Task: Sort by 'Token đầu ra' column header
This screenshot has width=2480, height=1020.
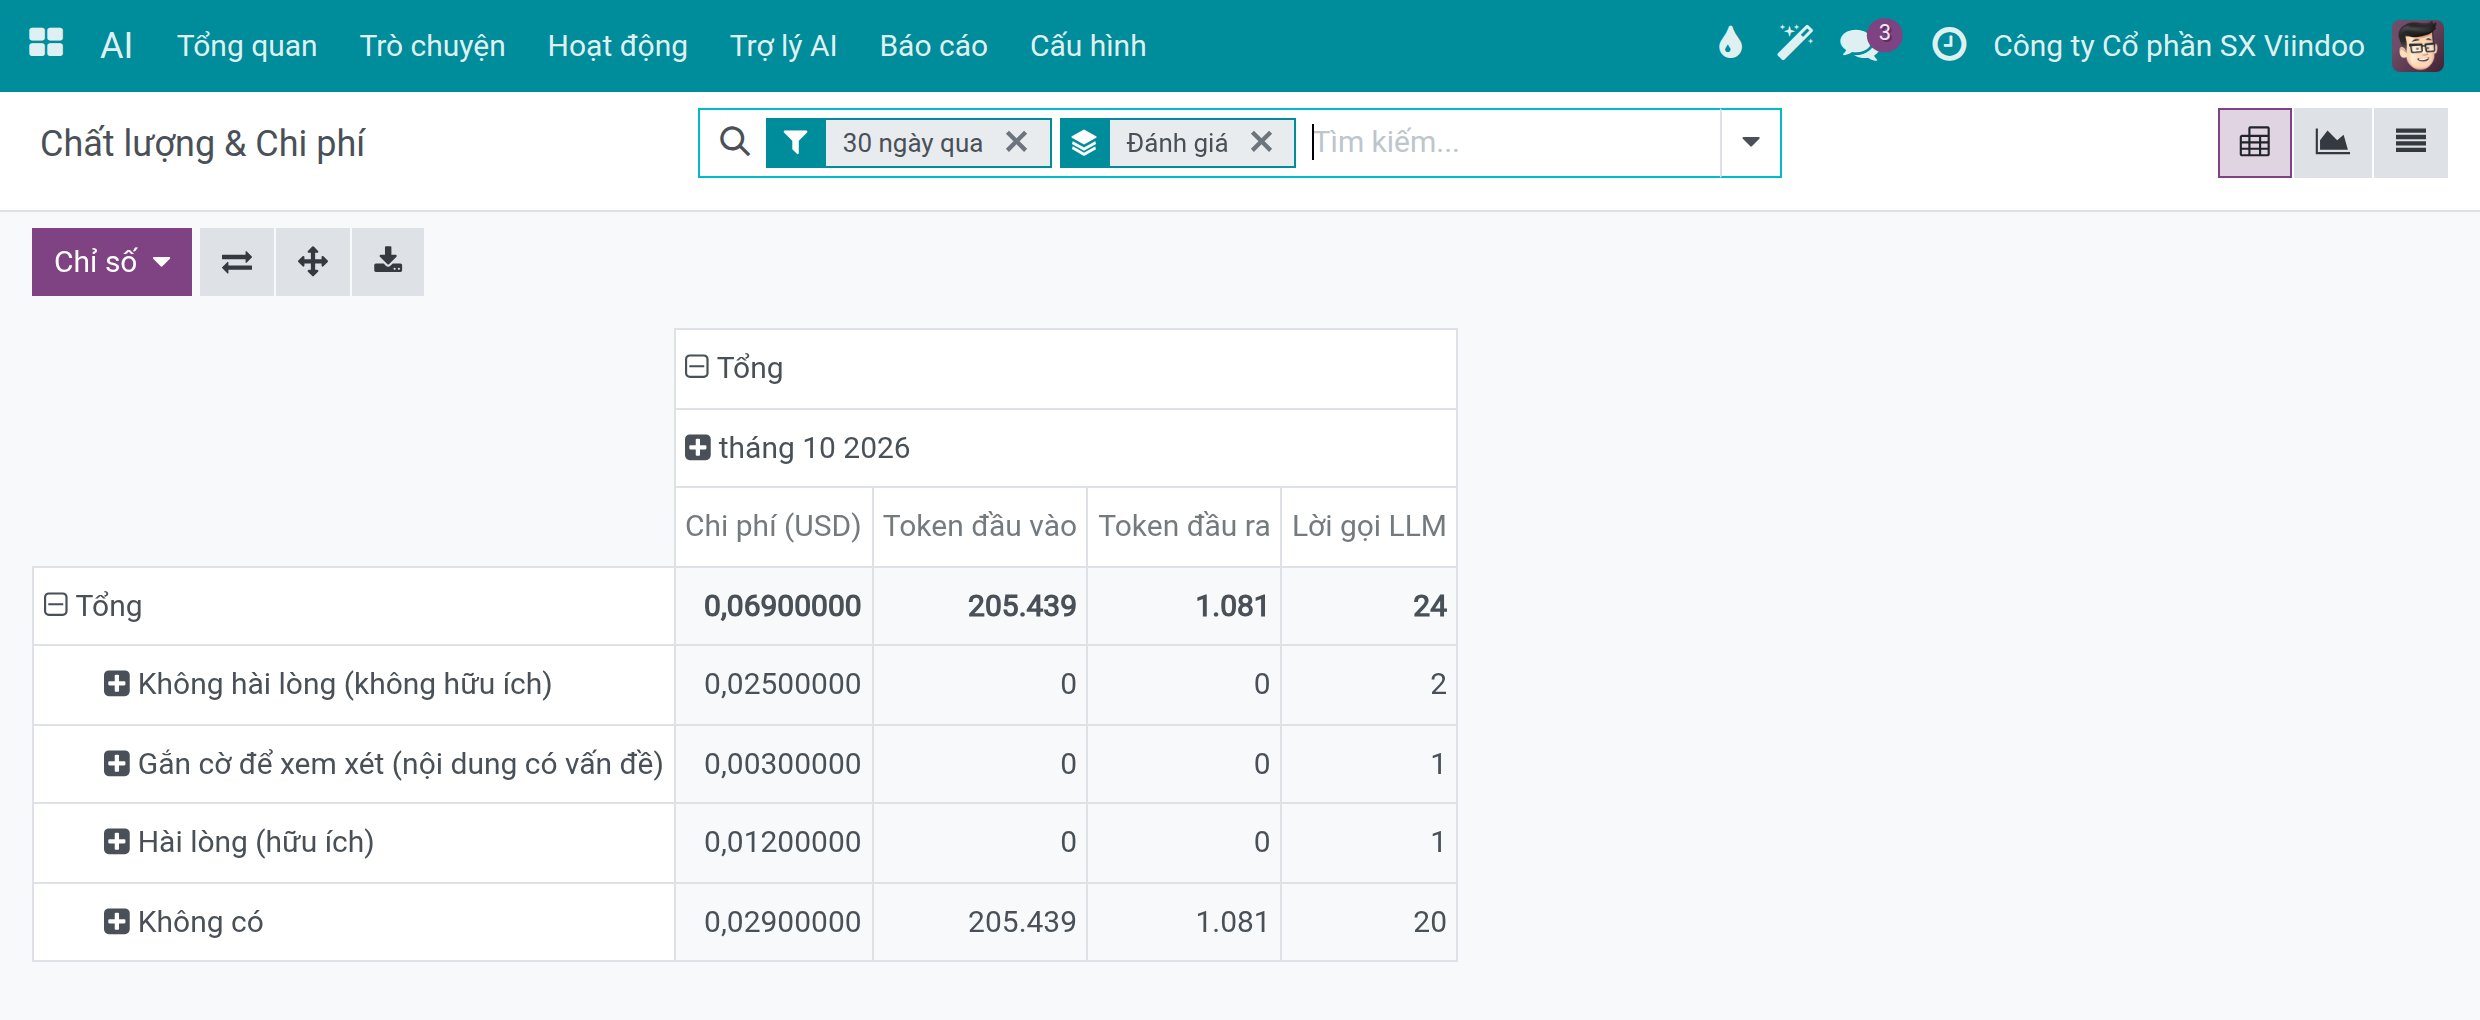Action: (x=1184, y=526)
